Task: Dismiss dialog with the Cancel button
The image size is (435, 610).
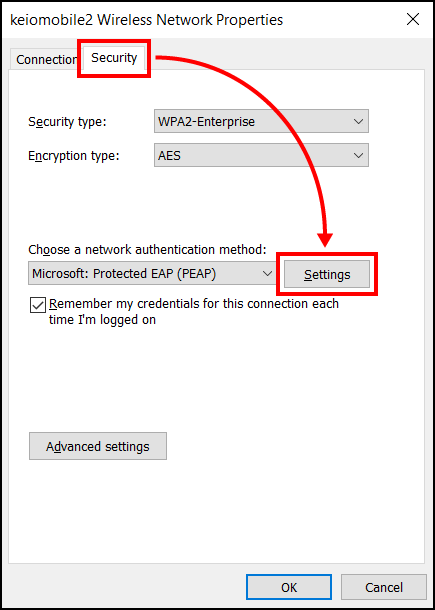Action: coord(384,587)
